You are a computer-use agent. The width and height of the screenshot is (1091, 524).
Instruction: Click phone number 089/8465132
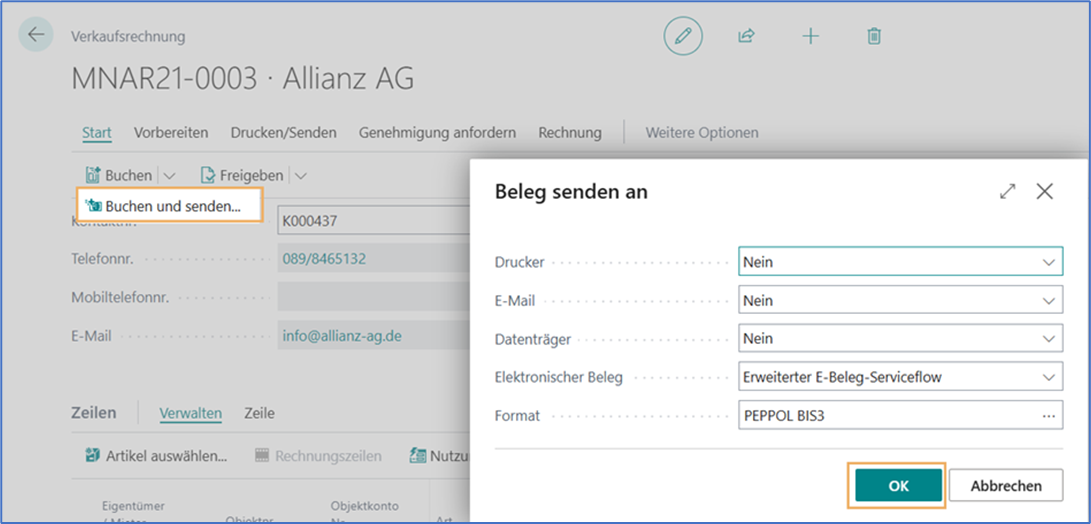pyautogui.click(x=324, y=260)
